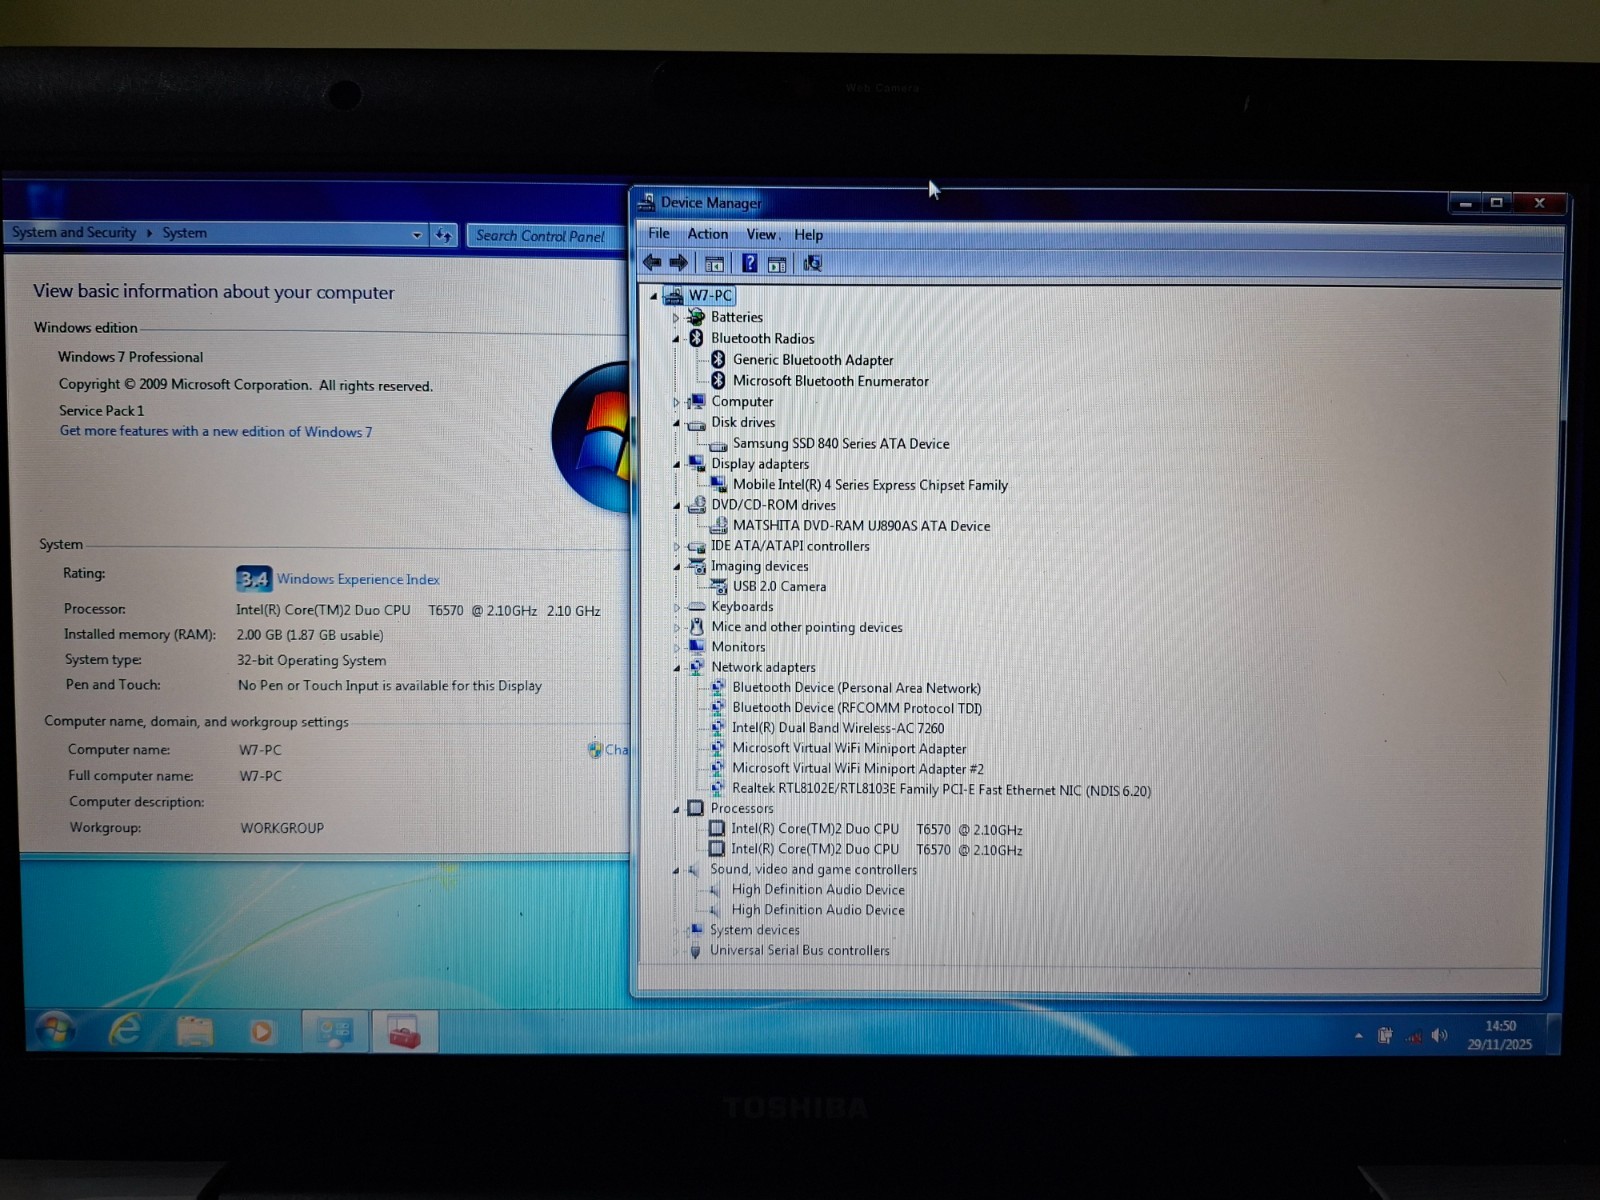Select Microsoft Bluetooth Enumerator

(830, 381)
